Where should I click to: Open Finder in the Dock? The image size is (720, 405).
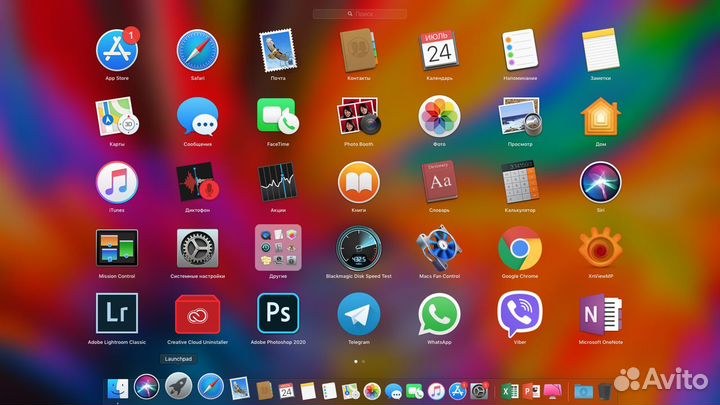pos(118,389)
